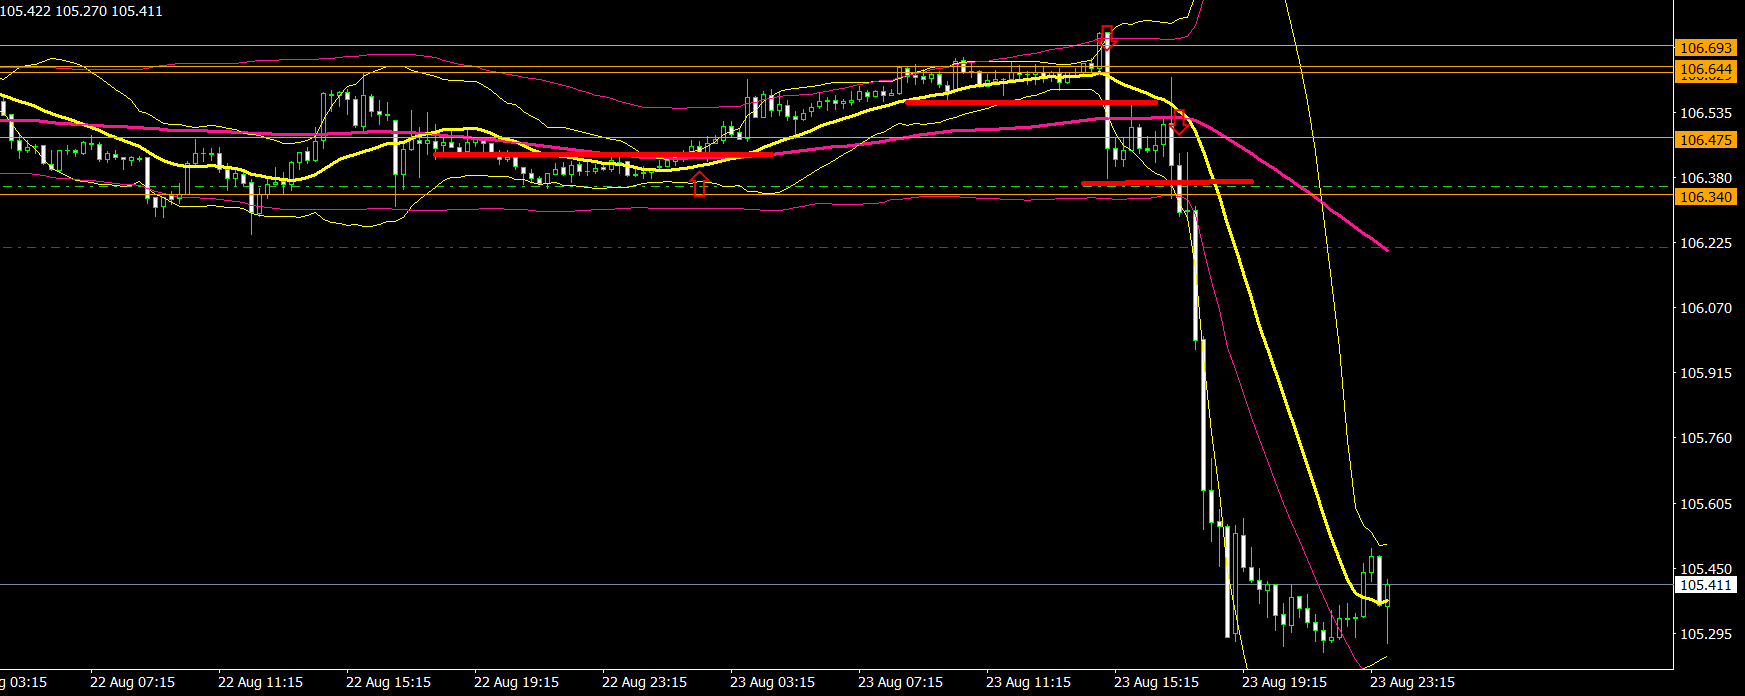Click the 105.605 price scale value
This screenshot has height=696, width=1745.
pyautogui.click(x=1706, y=504)
